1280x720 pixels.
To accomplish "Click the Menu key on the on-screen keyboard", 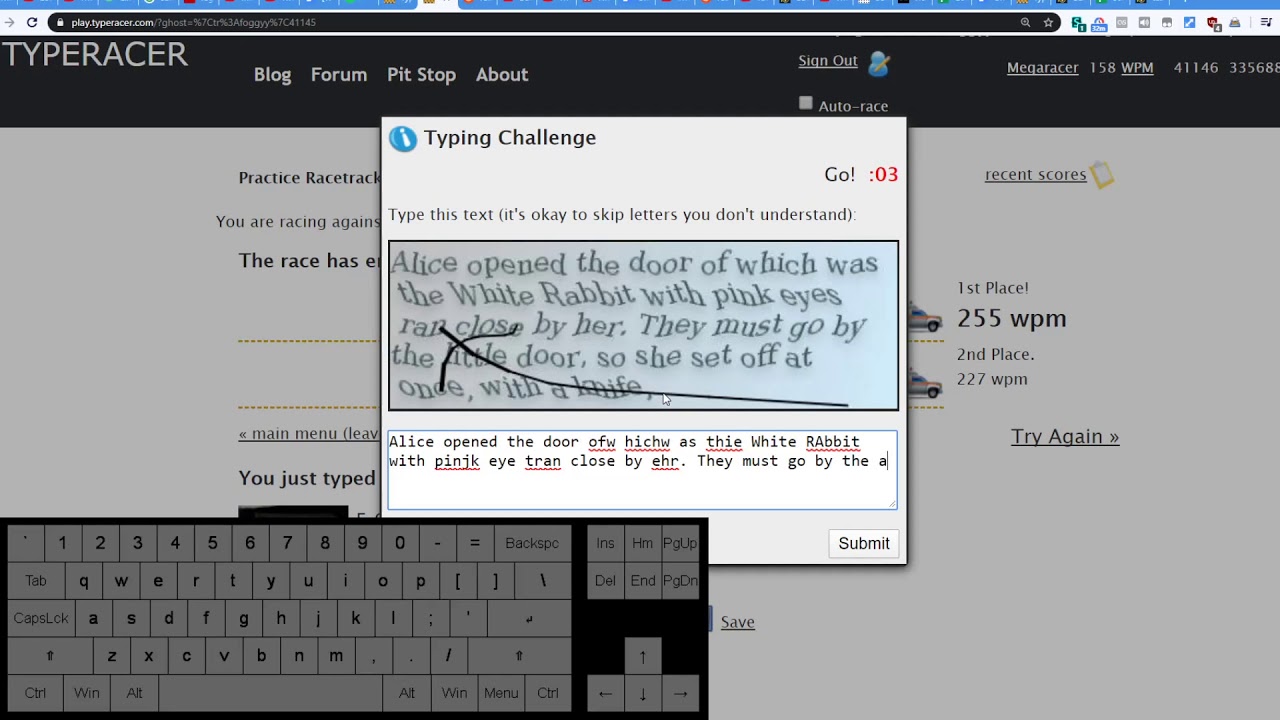I will 501,693.
